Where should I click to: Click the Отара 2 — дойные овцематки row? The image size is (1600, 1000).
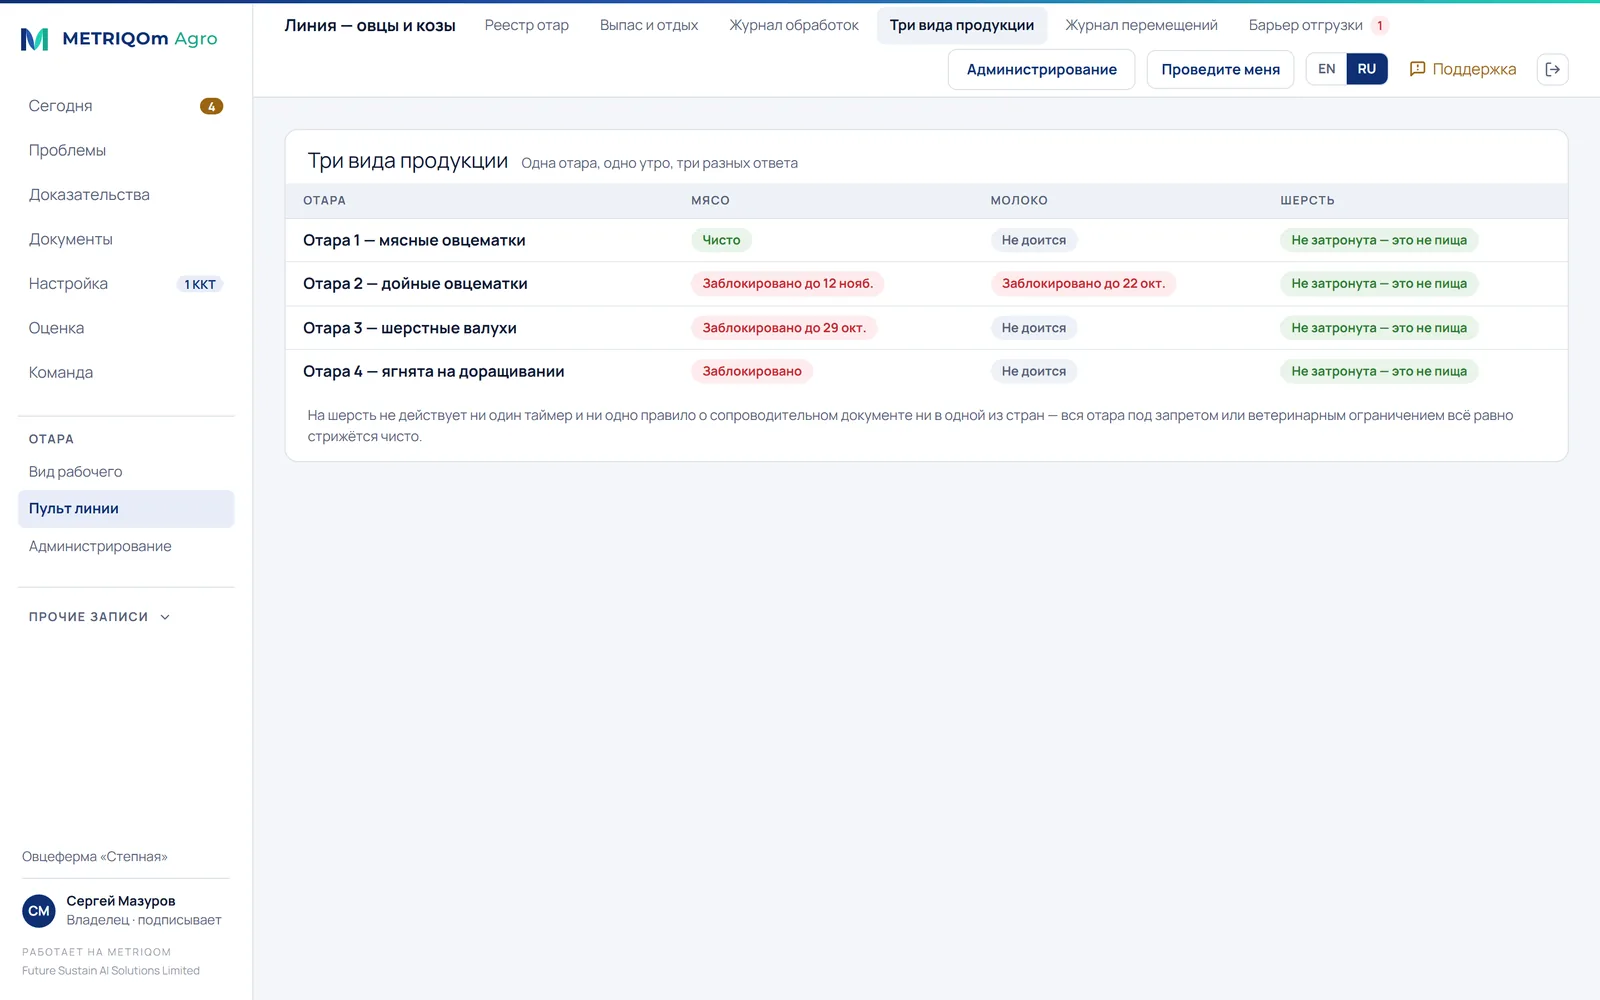point(926,284)
